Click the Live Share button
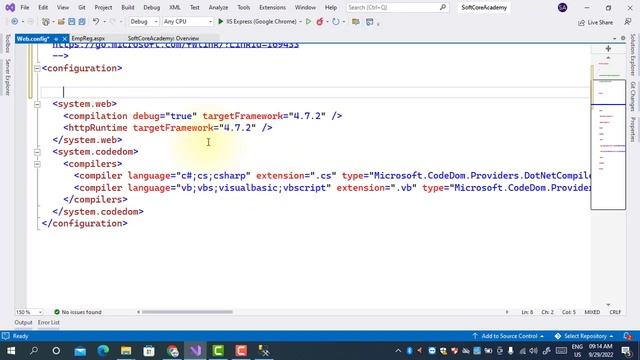 596,22
